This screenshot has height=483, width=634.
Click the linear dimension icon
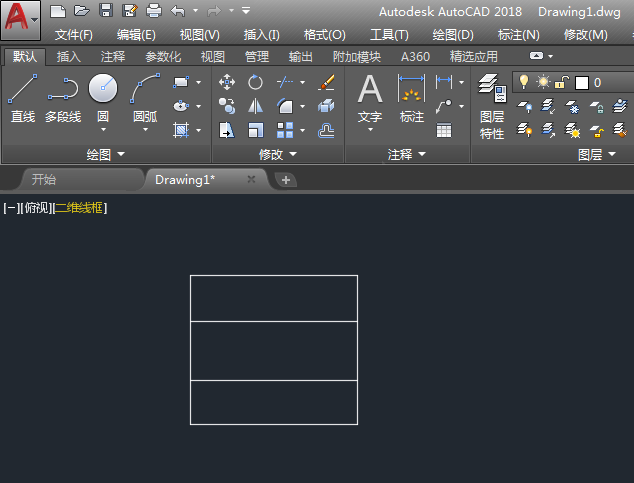444,82
